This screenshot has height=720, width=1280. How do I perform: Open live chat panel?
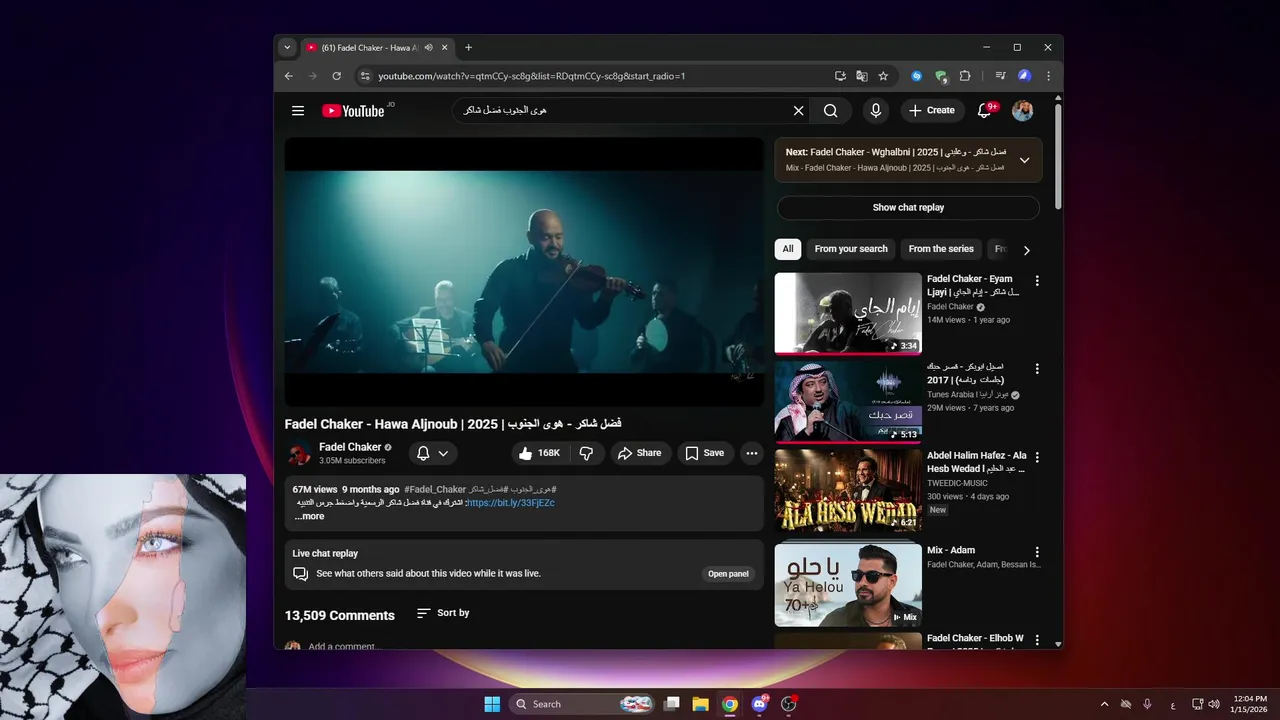[728, 574]
